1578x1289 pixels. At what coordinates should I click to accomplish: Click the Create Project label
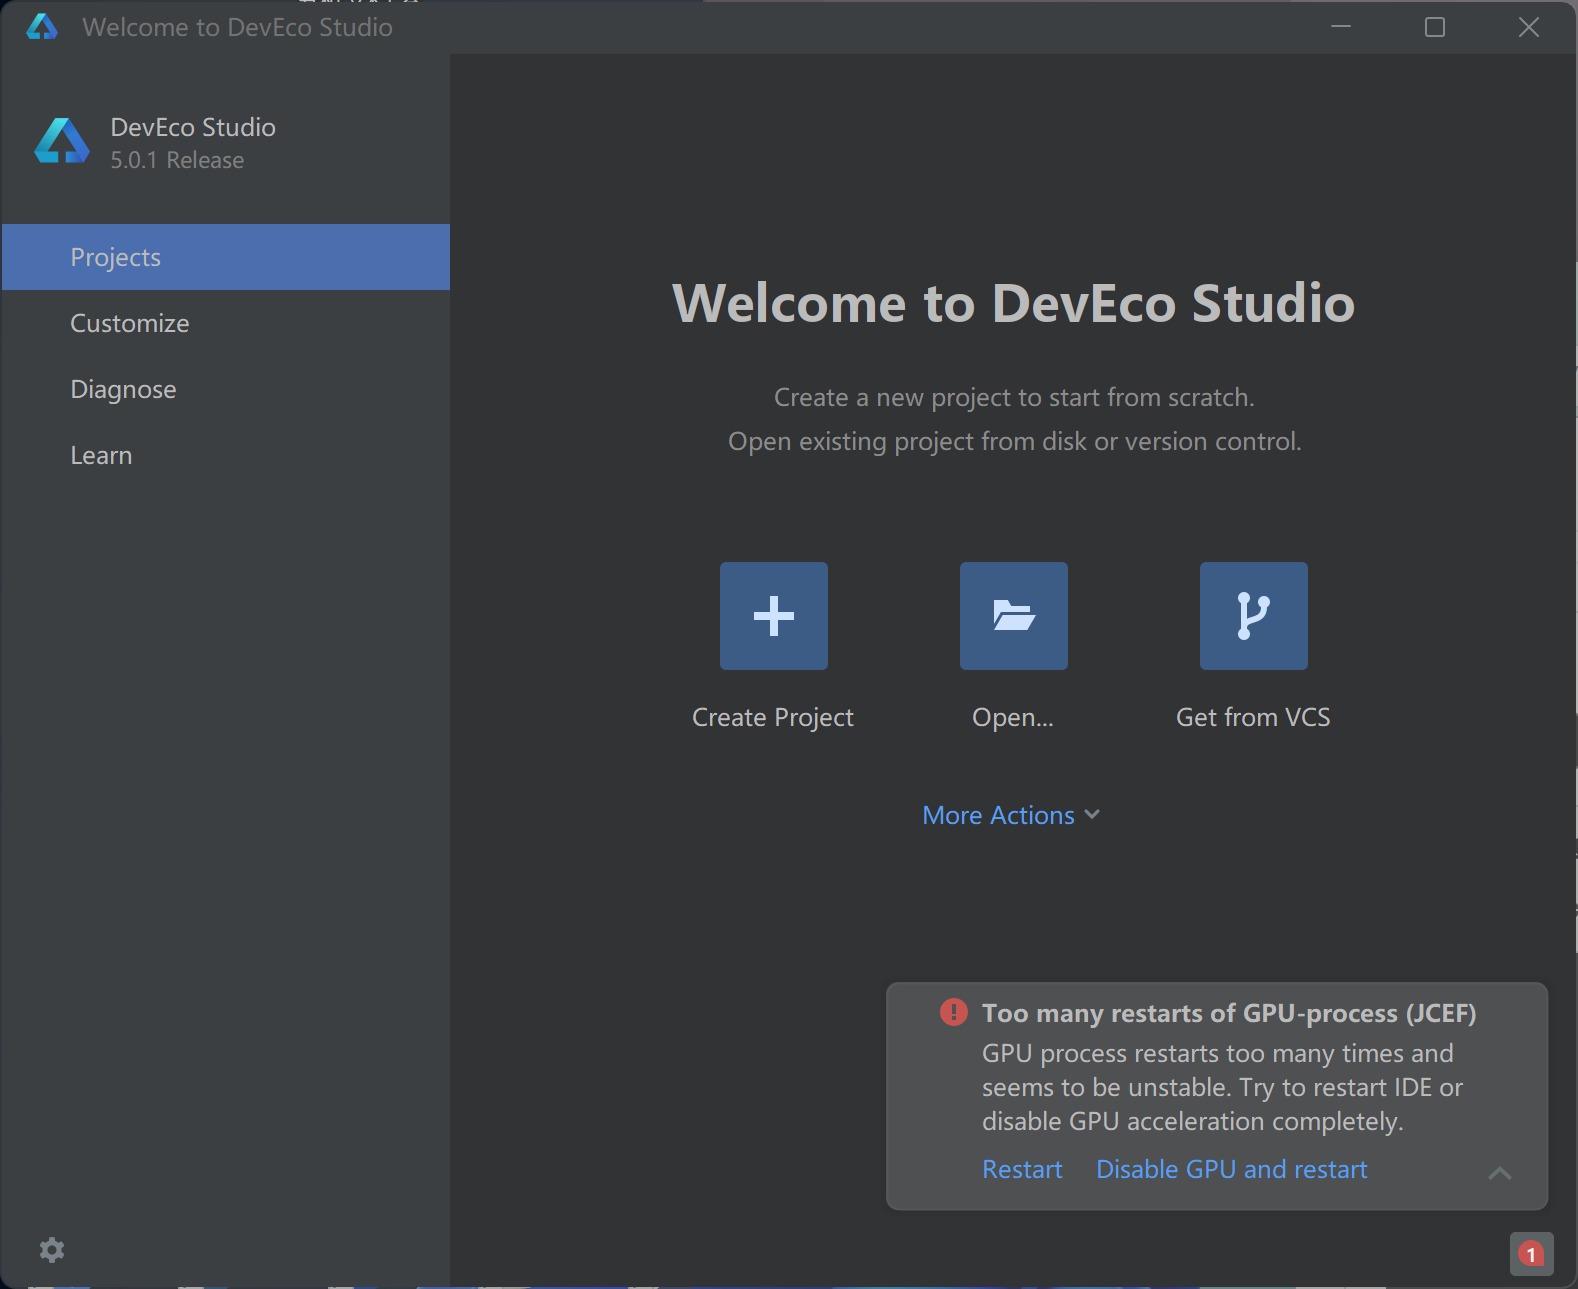pos(773,718)
